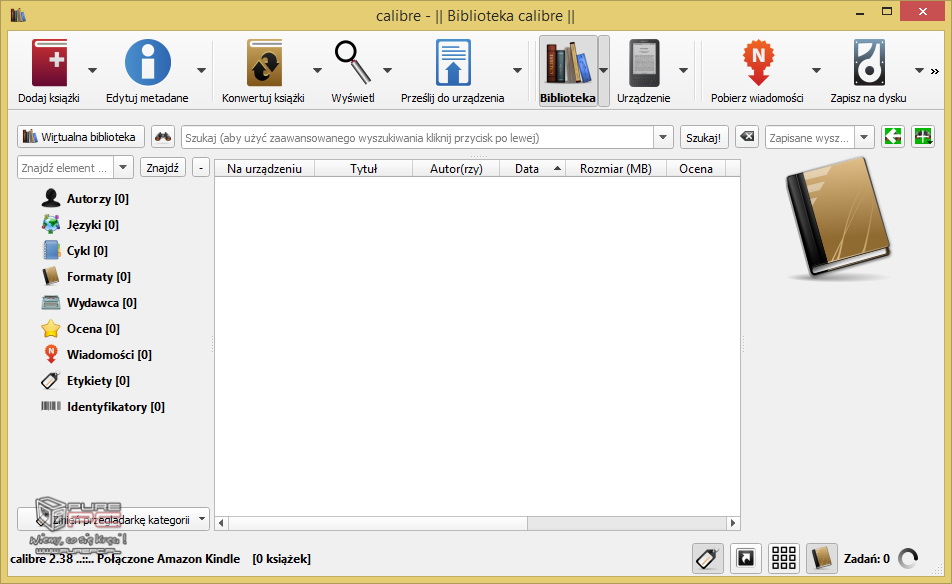Toggle the cover browser book icon

point(821,559)
